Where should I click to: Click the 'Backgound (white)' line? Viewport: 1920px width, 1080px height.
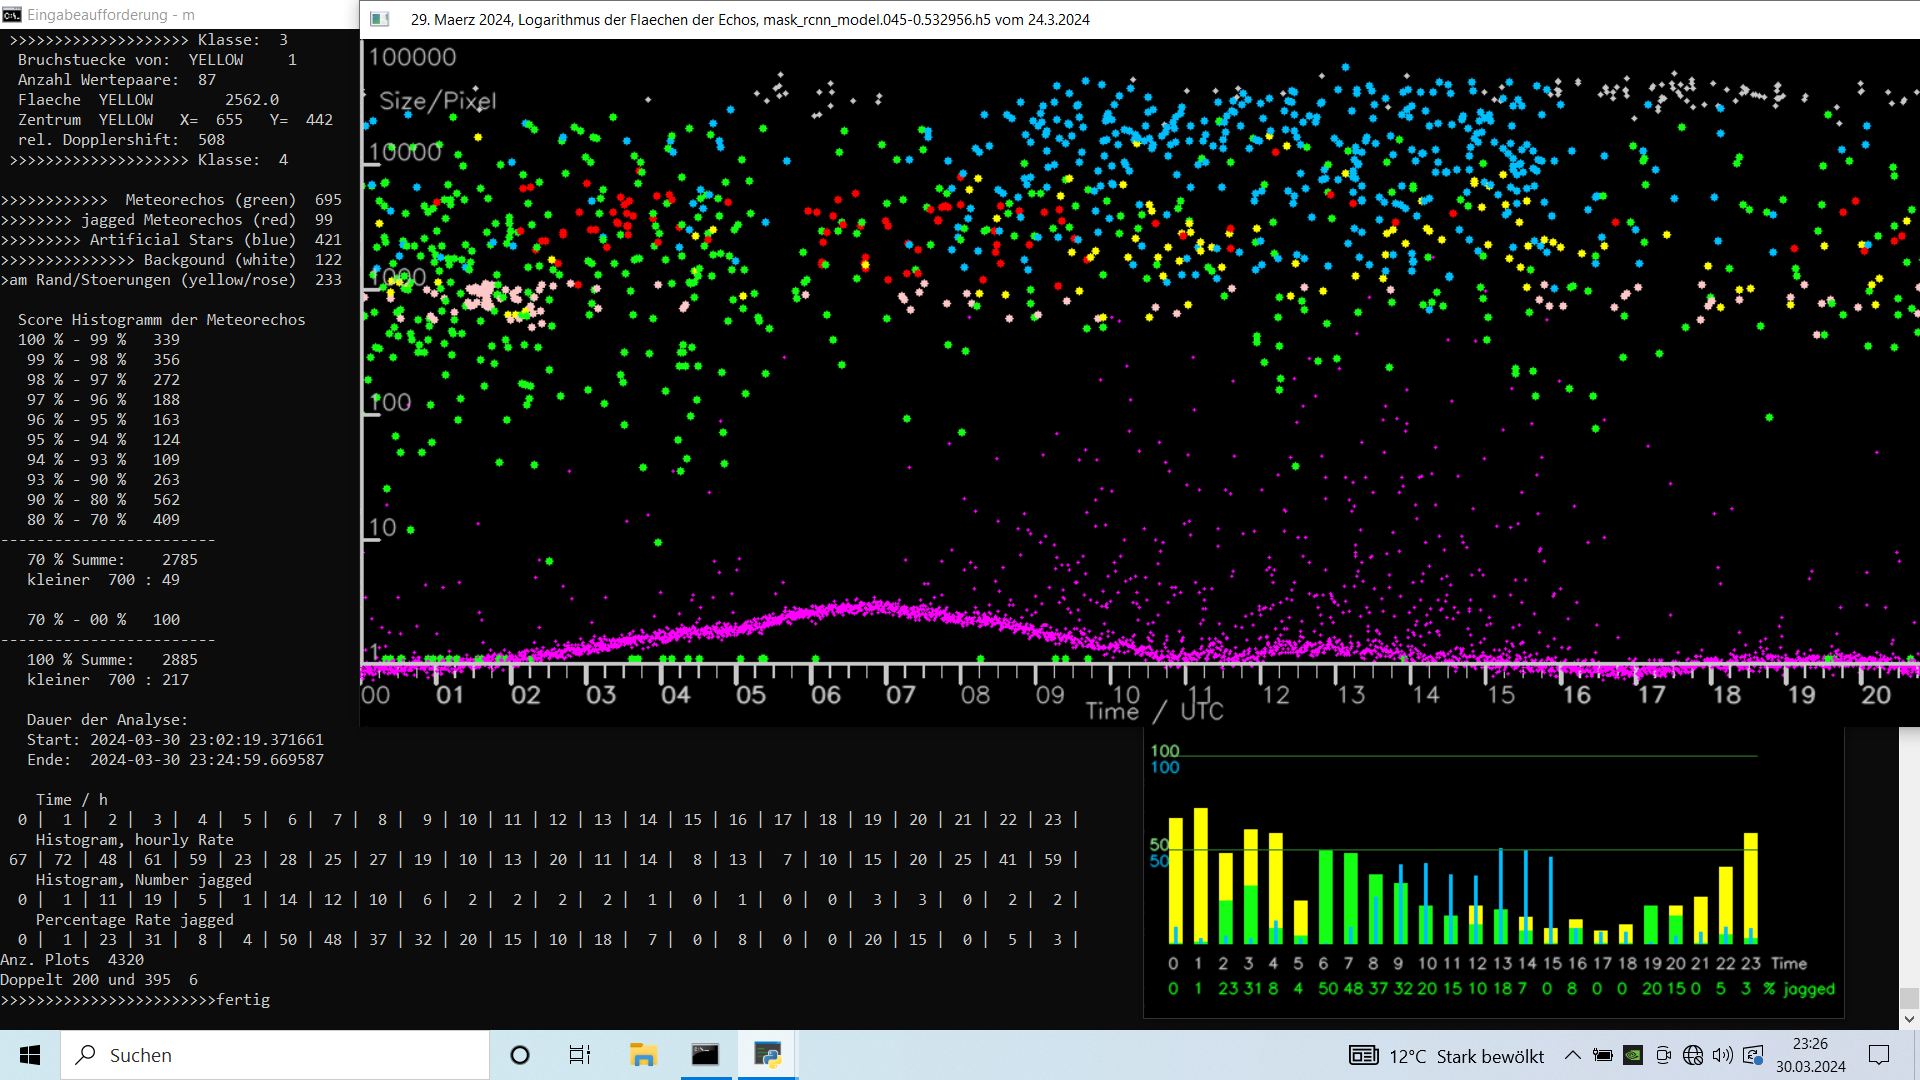pyautogui.click(x=171, y=260)
